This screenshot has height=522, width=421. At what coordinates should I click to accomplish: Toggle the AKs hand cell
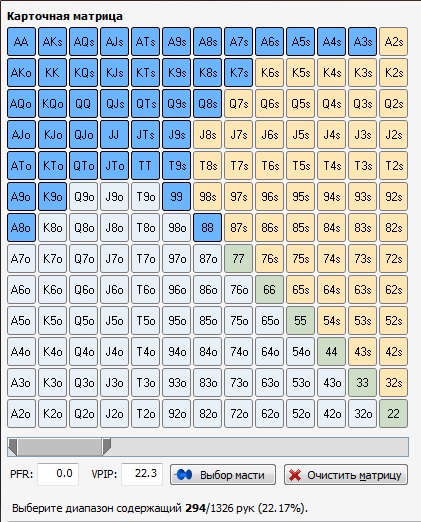pyautogui.click(x=52, y=42)
